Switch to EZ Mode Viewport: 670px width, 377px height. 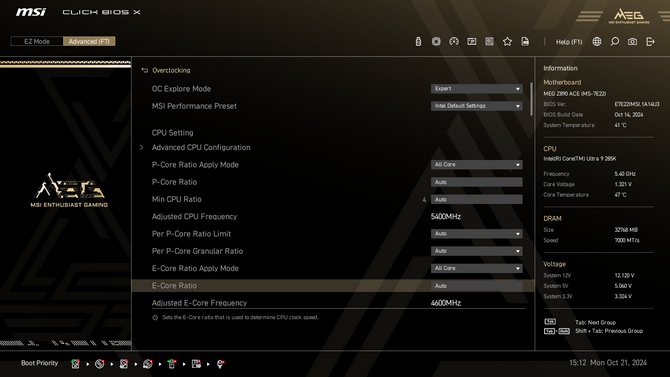pos(37,41)
